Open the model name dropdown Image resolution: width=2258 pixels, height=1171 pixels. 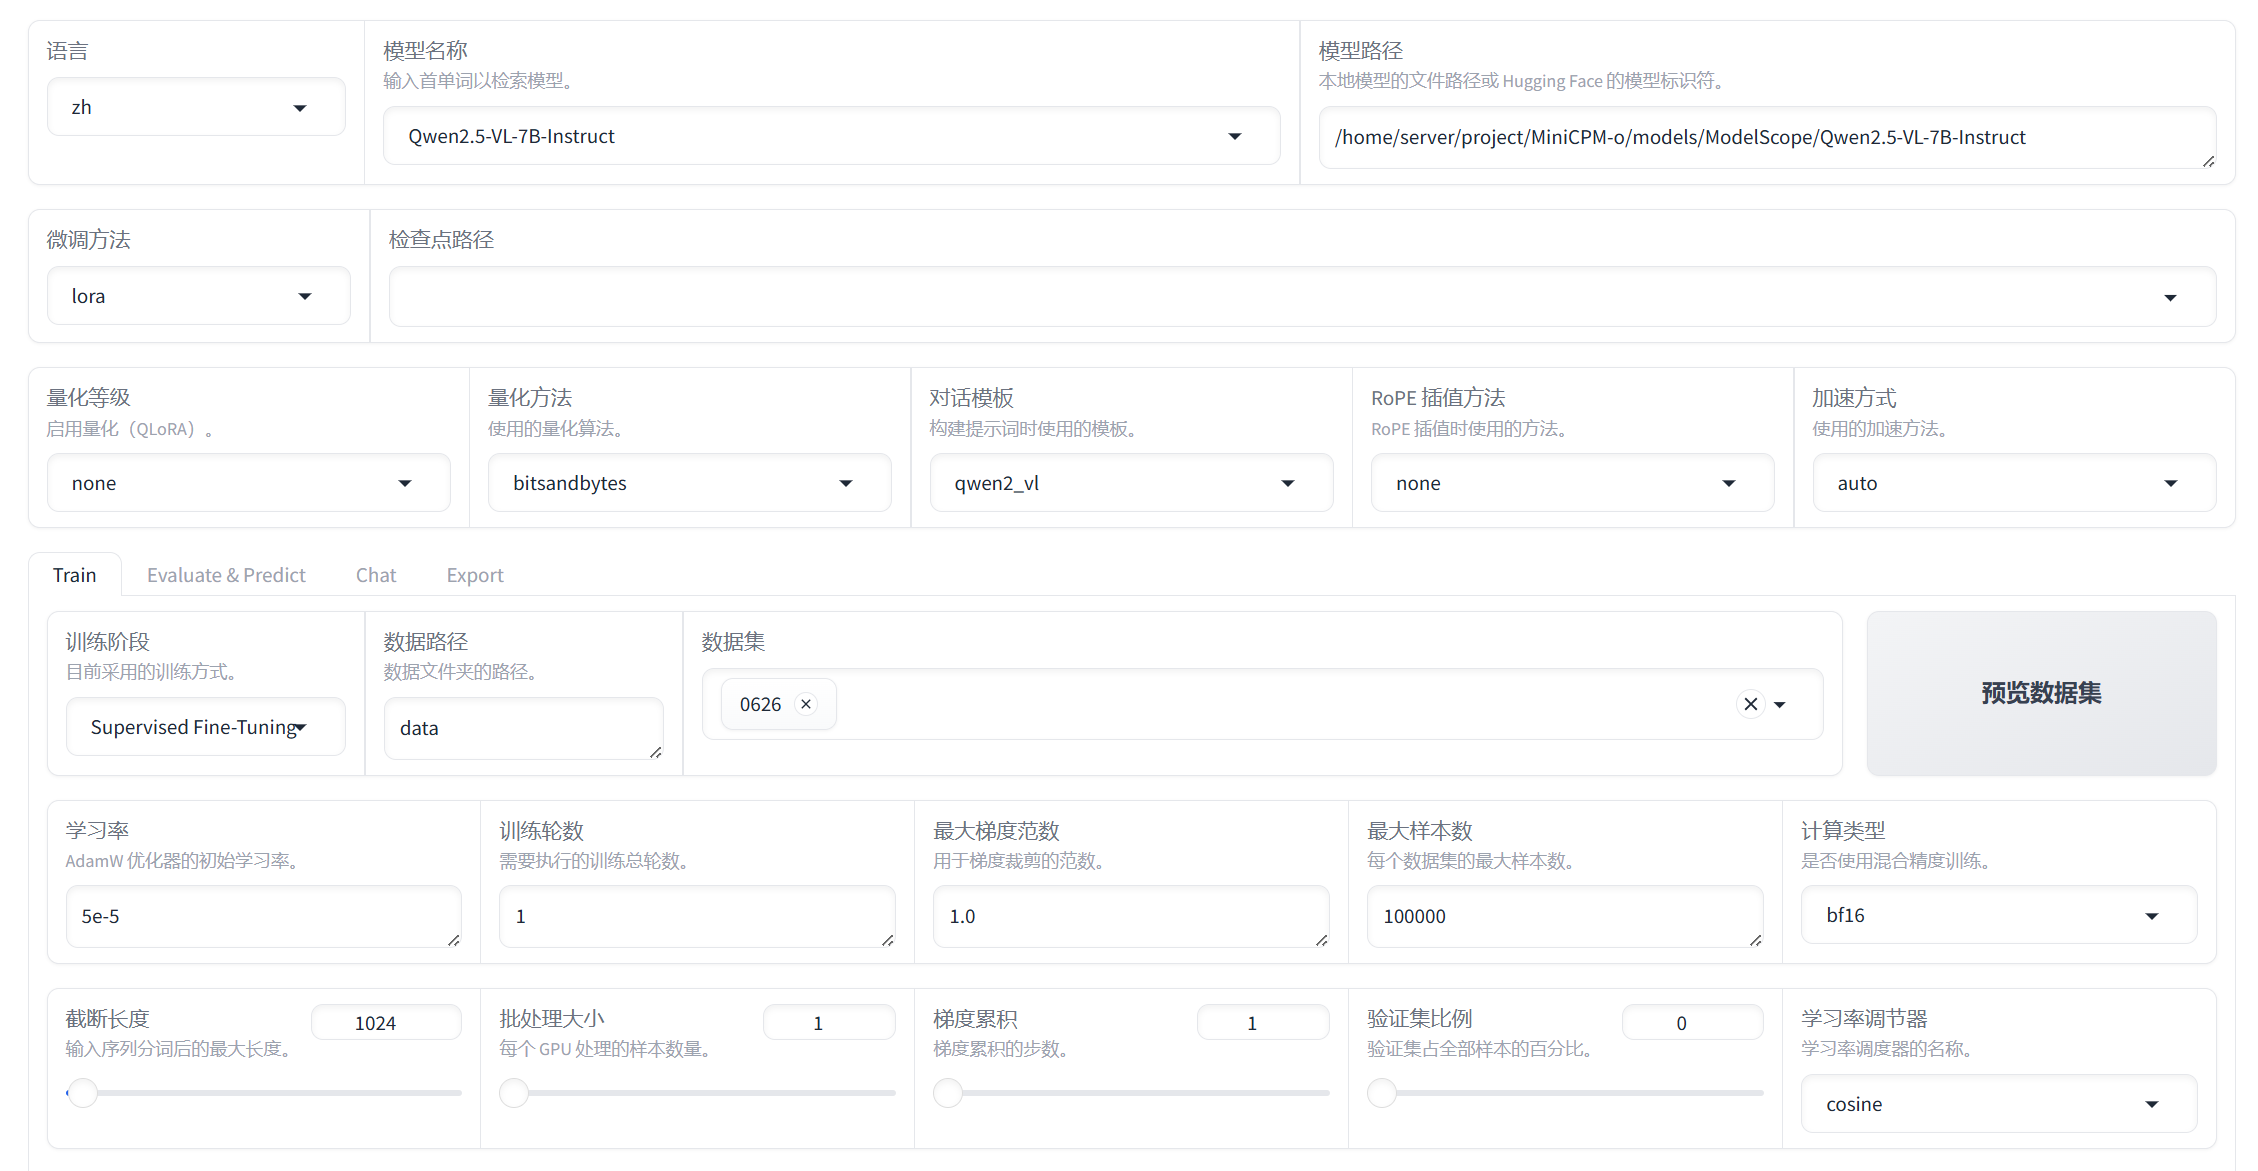(x=831, y=136)
